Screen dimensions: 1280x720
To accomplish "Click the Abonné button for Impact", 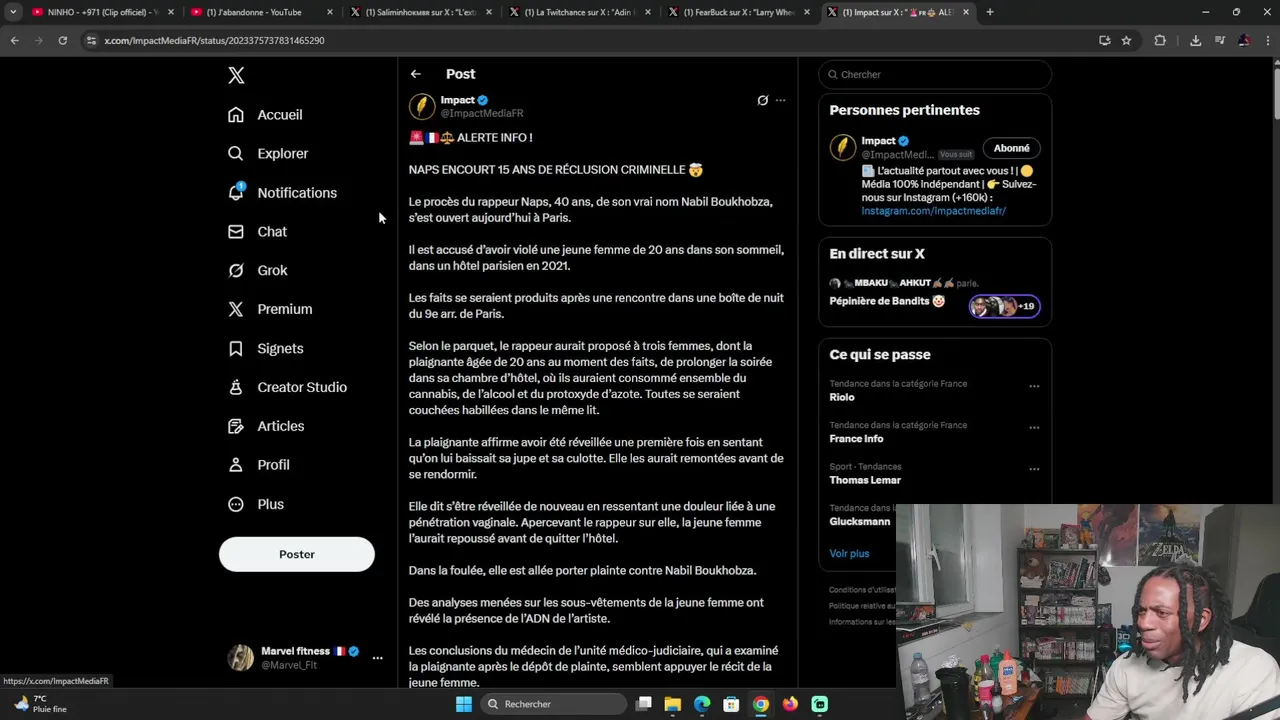I will tap(1011, 148).
